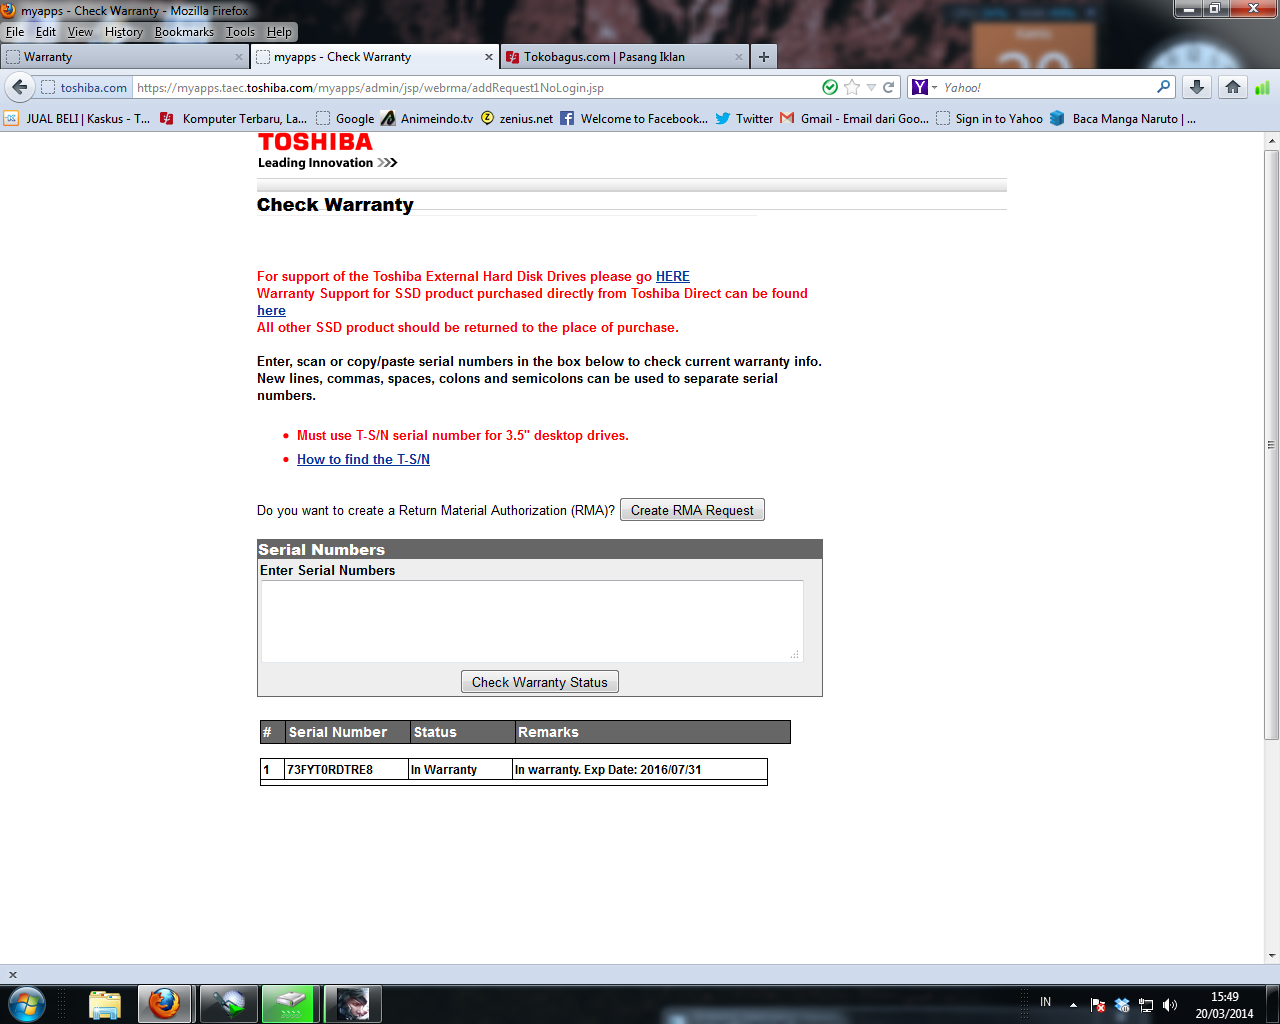The width and height of the screenshot is (1280, 1024).
Task: Click the Reload page icon
Action: (x=888, y=87)
